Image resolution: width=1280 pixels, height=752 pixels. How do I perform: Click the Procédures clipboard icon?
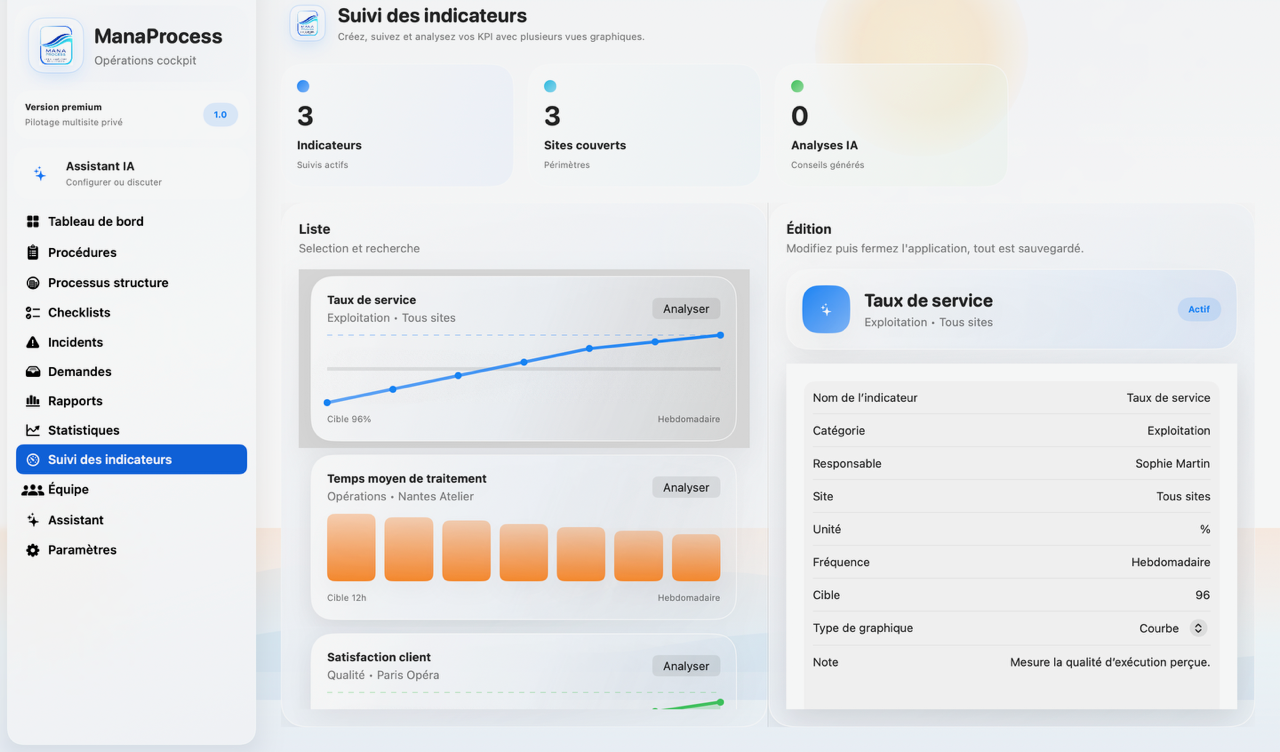click(33, 253)
